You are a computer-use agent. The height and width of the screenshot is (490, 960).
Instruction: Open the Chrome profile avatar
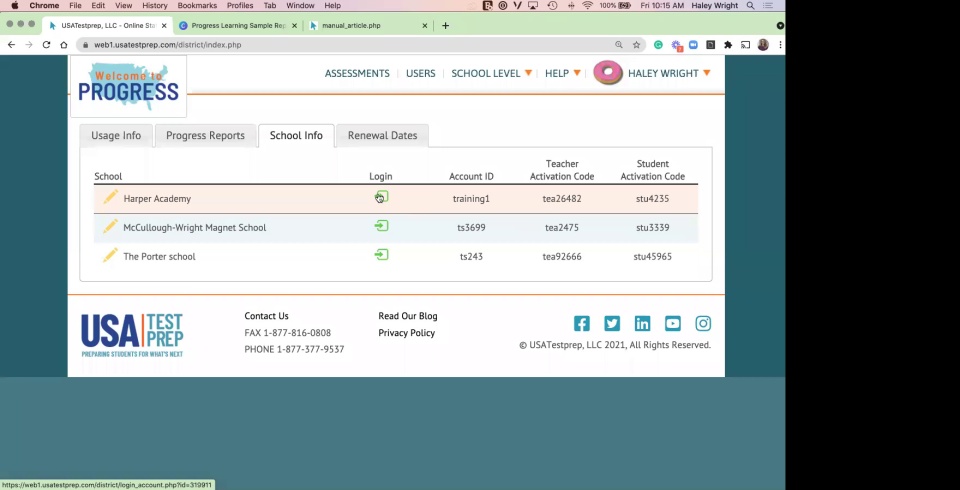pyautogui.click(x=763, y=45)
